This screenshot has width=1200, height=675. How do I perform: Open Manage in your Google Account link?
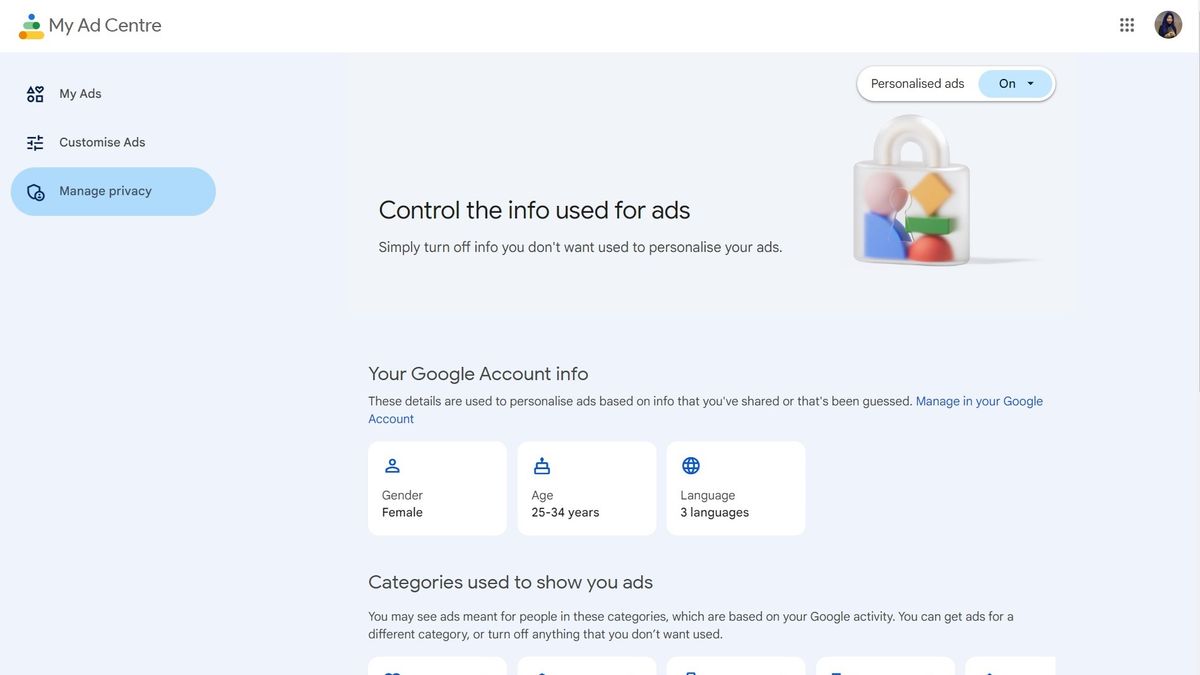[x=977, y=400]
